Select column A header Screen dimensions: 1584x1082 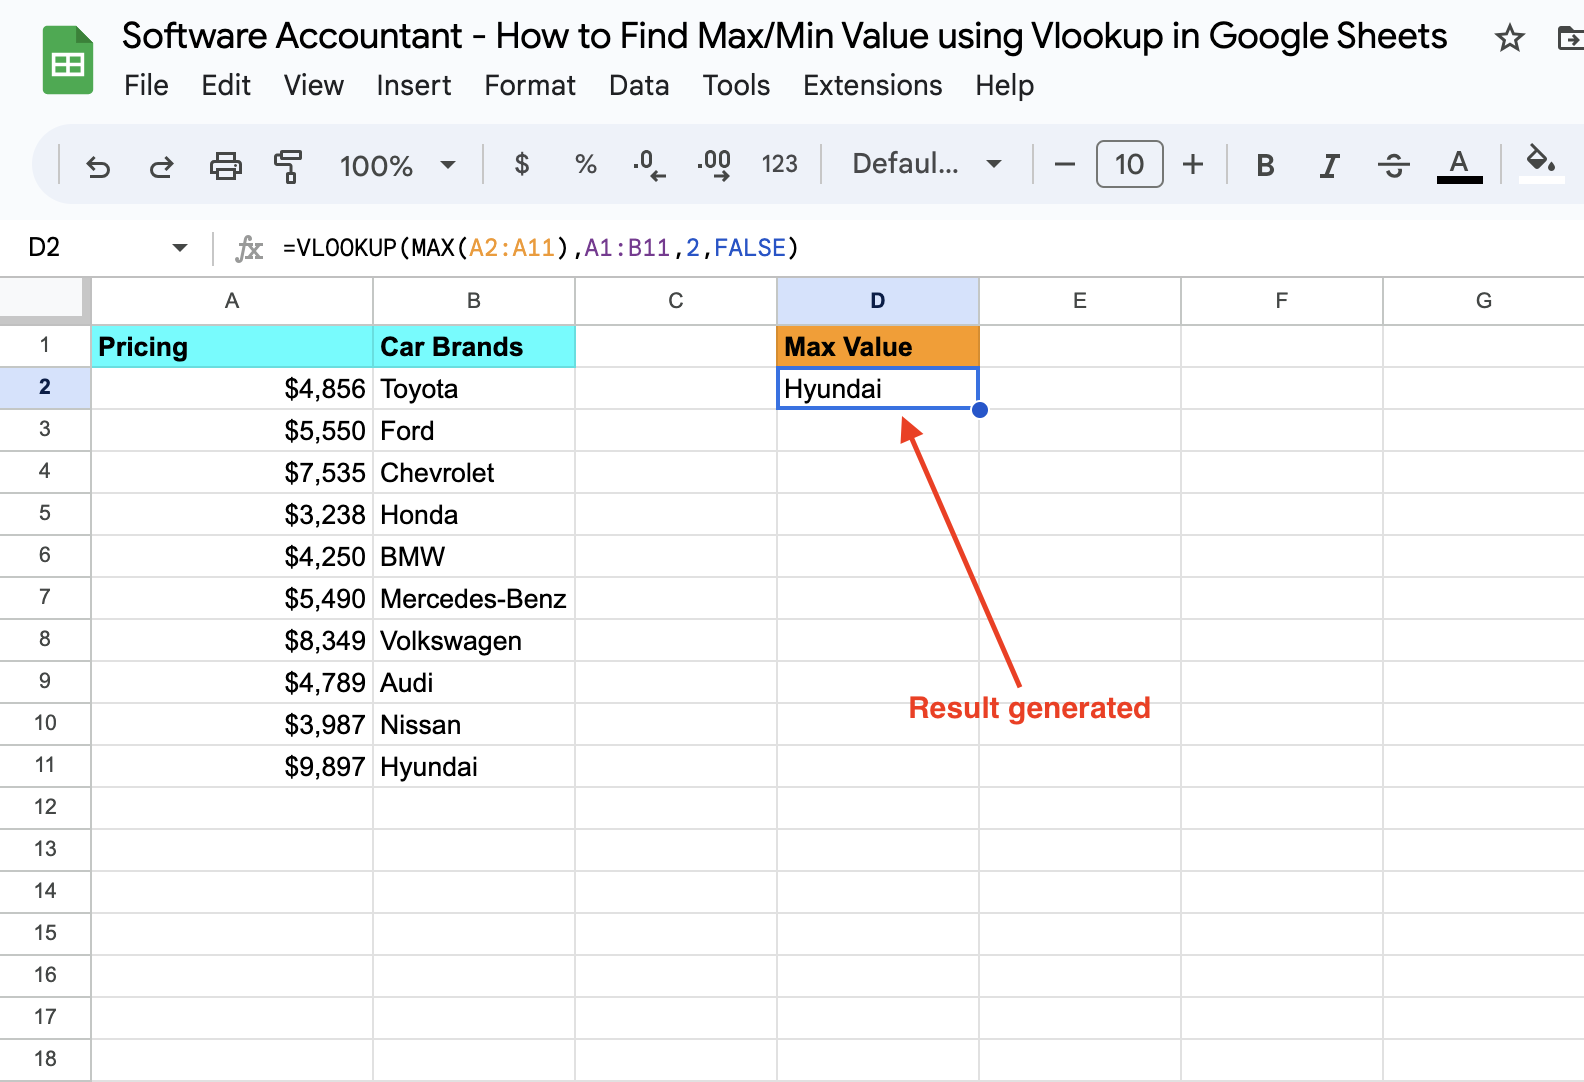[232, 301]
